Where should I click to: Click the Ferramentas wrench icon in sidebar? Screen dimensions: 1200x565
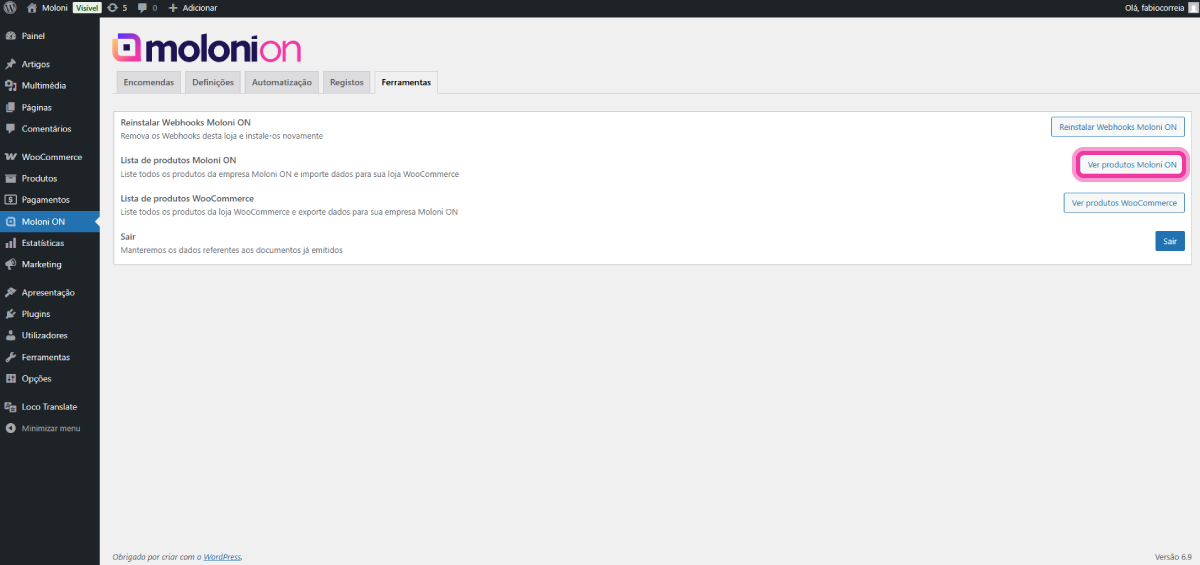[11, 357]
